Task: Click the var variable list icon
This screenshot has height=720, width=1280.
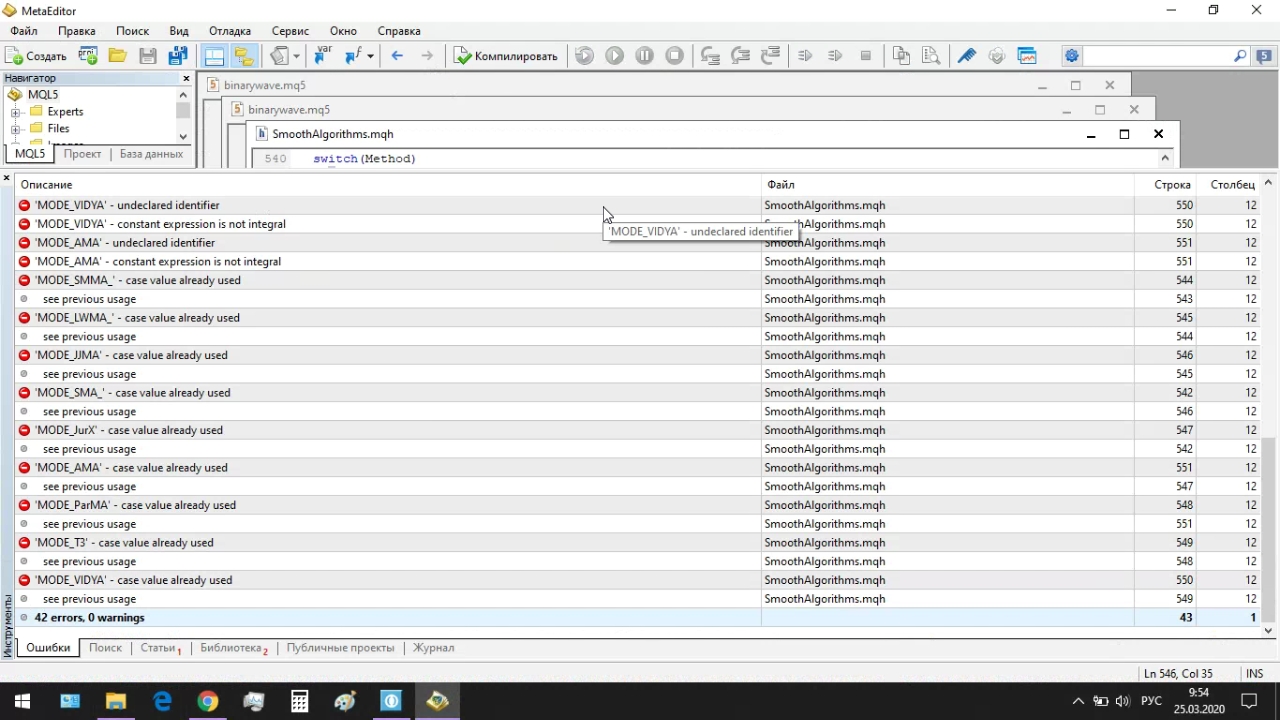Action: tap(323, 56)
